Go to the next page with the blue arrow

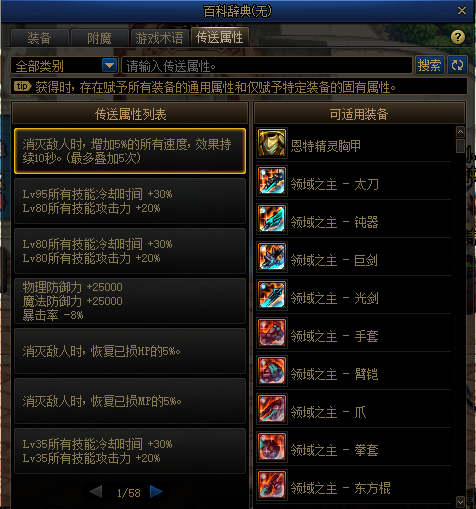coord(156,492)
